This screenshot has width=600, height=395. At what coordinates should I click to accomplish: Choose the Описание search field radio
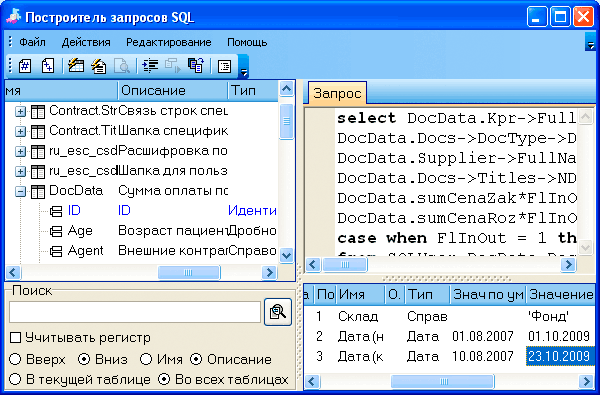(196, 359)
